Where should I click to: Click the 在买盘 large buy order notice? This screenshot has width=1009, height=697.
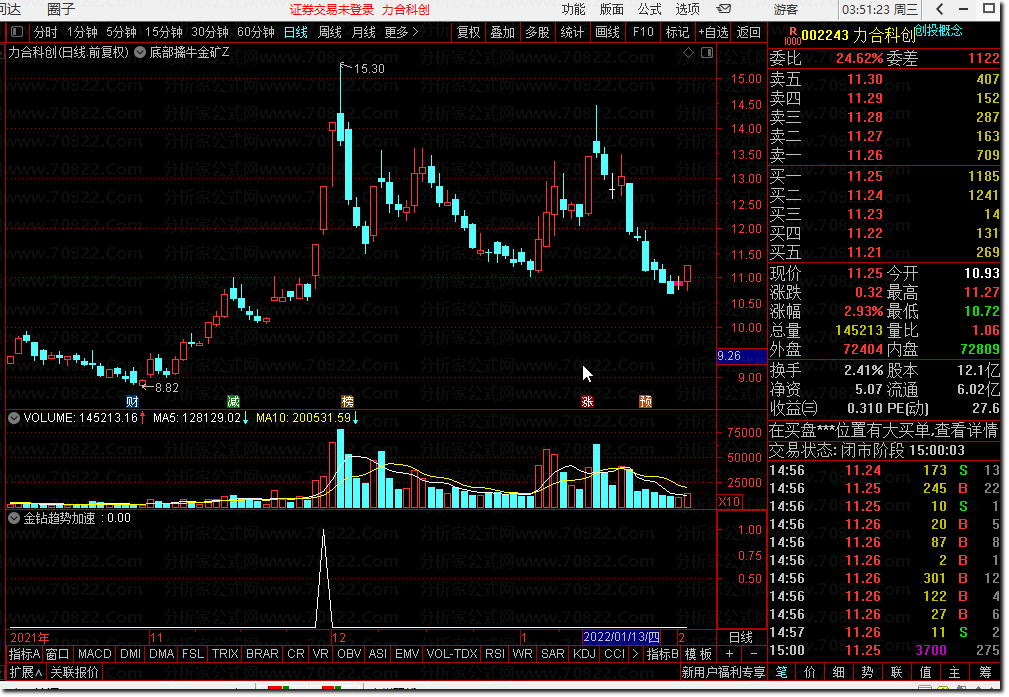(x=884, y=431)
